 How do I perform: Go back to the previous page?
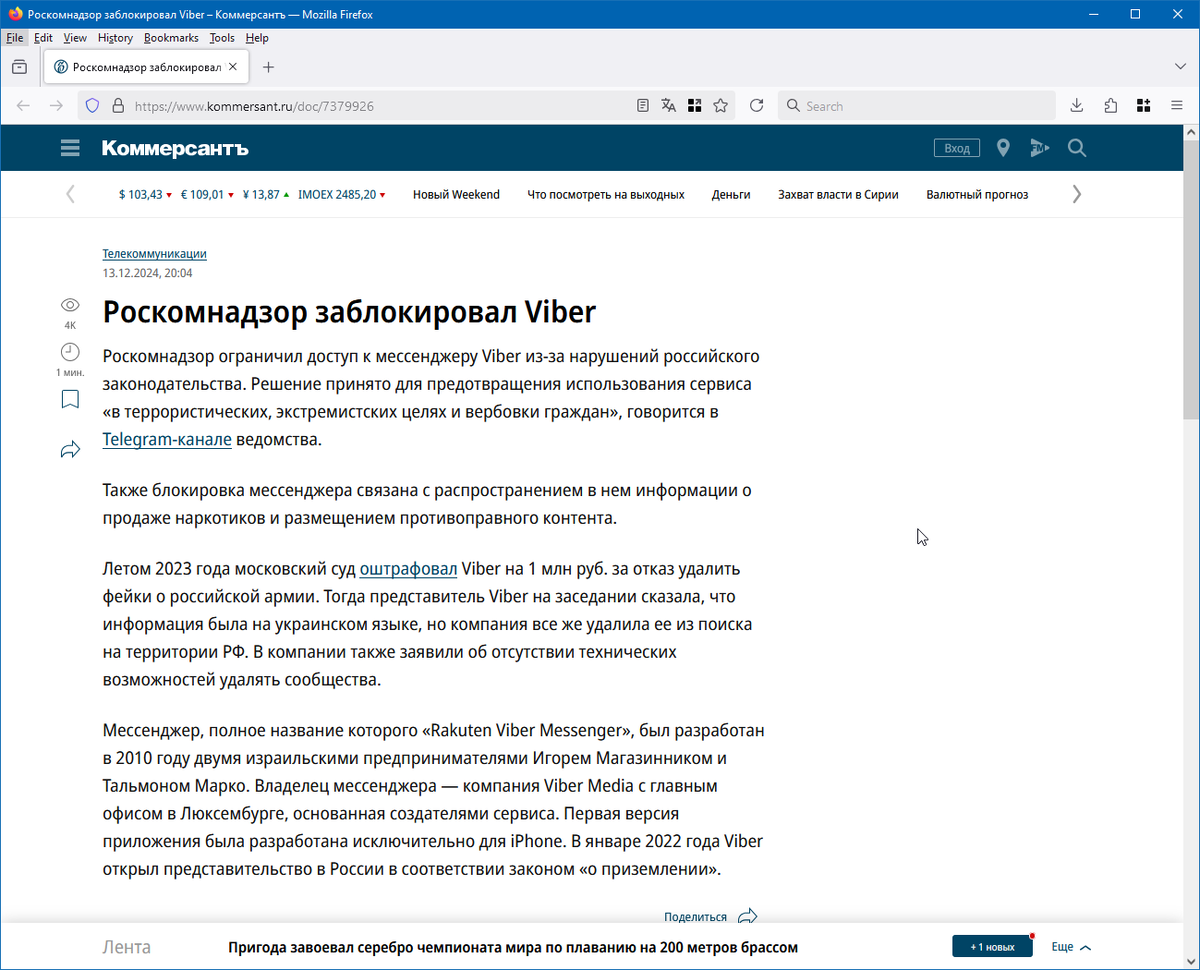23,105
